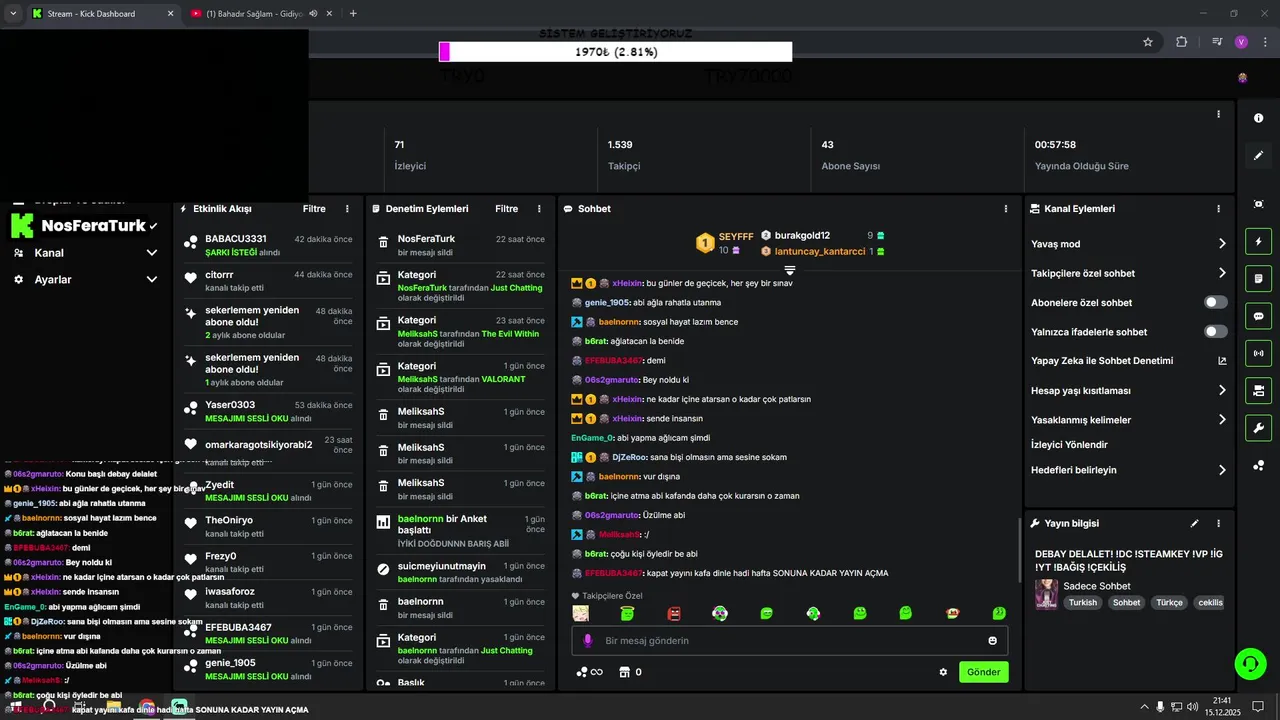Open the system volume icon in tray
1280x720 pixels.
pyautogui.click(x=1192, y=706)
